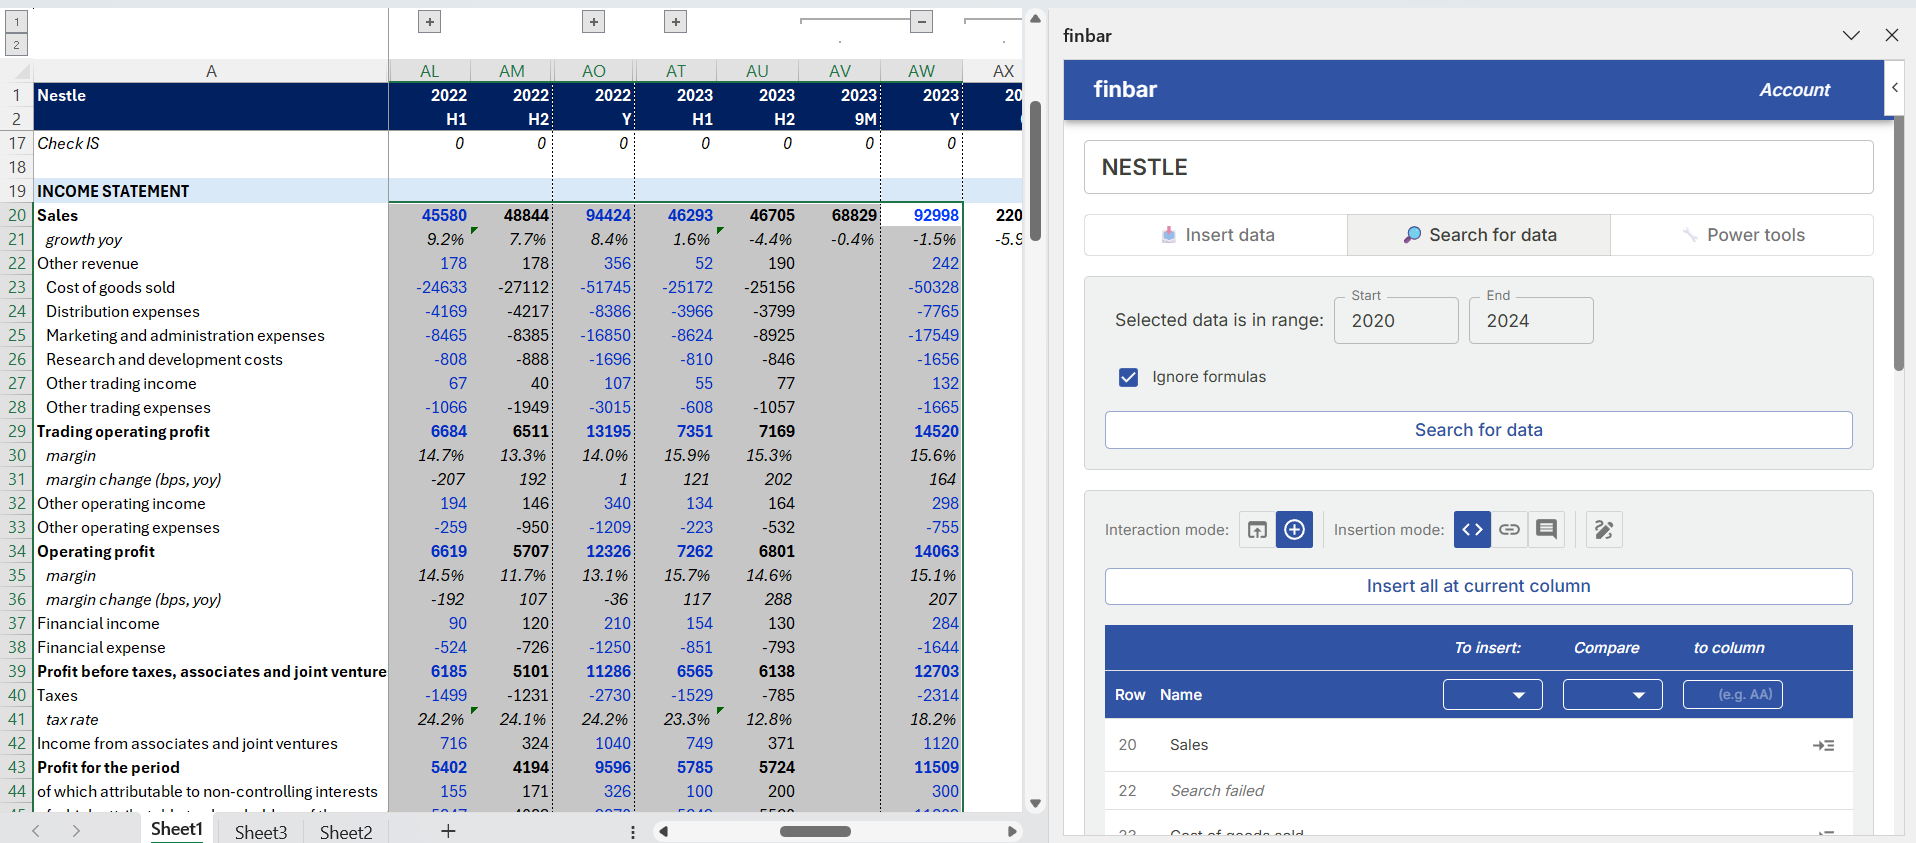
Task: Switch to the Insert data tab
Action: click(1216, 235)
